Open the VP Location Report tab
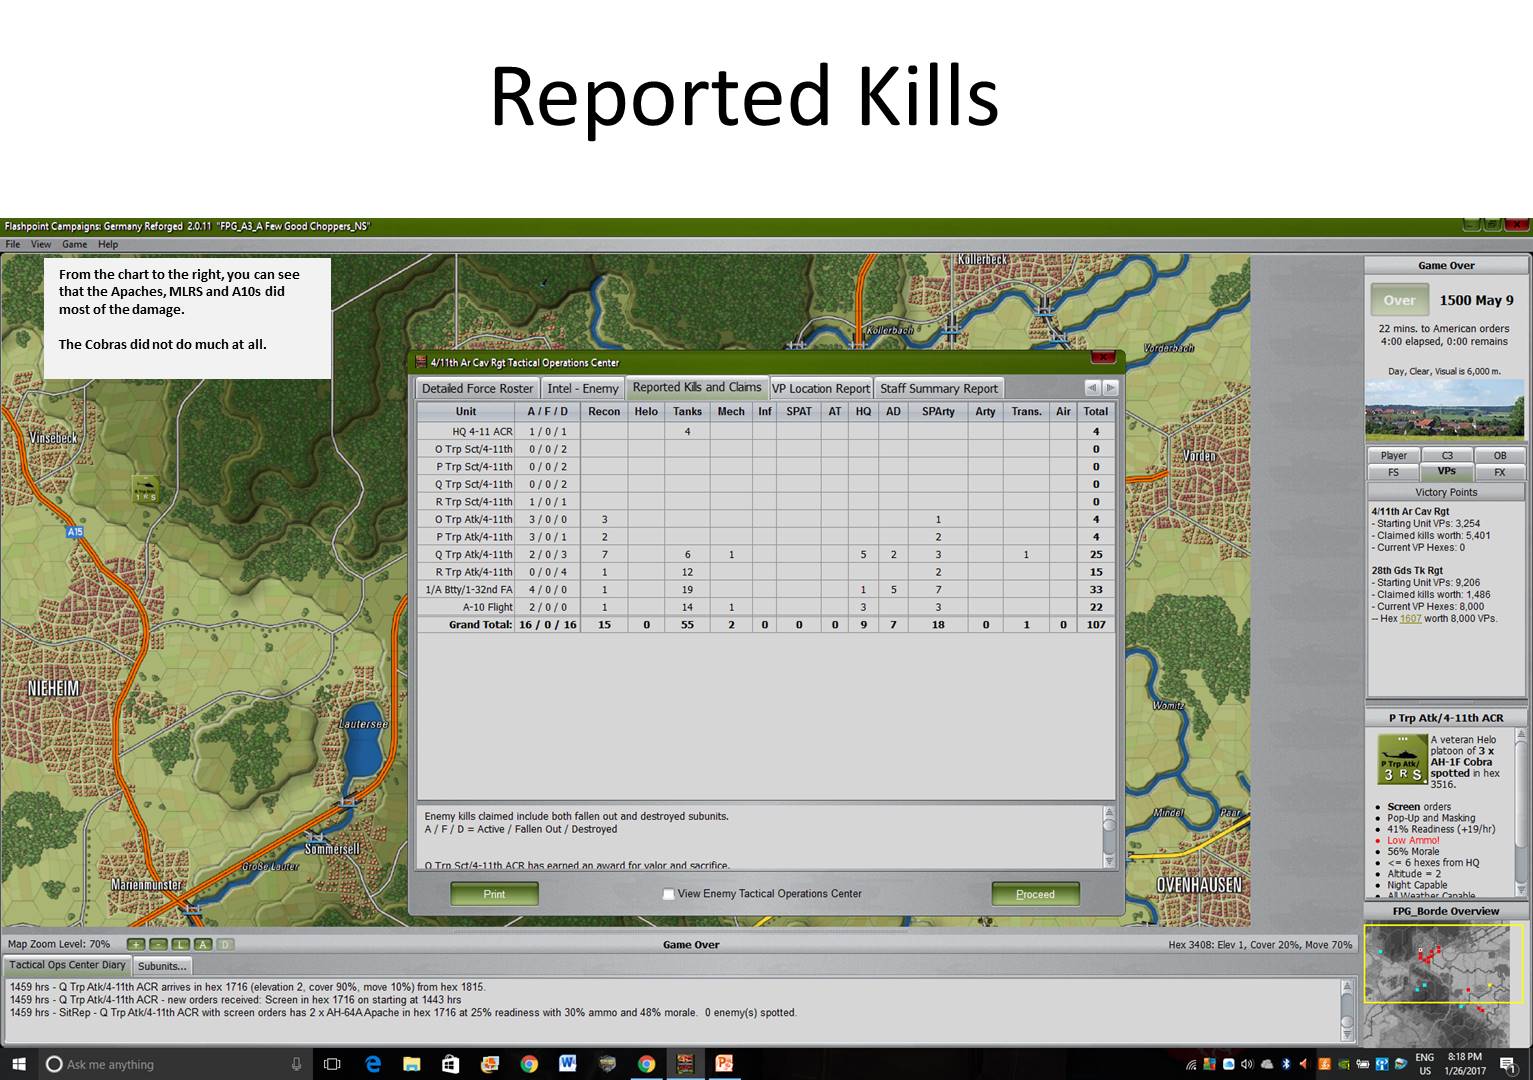Image resolution: width=1533 pixels, height=1080 pixels. (x=820, y=388)
